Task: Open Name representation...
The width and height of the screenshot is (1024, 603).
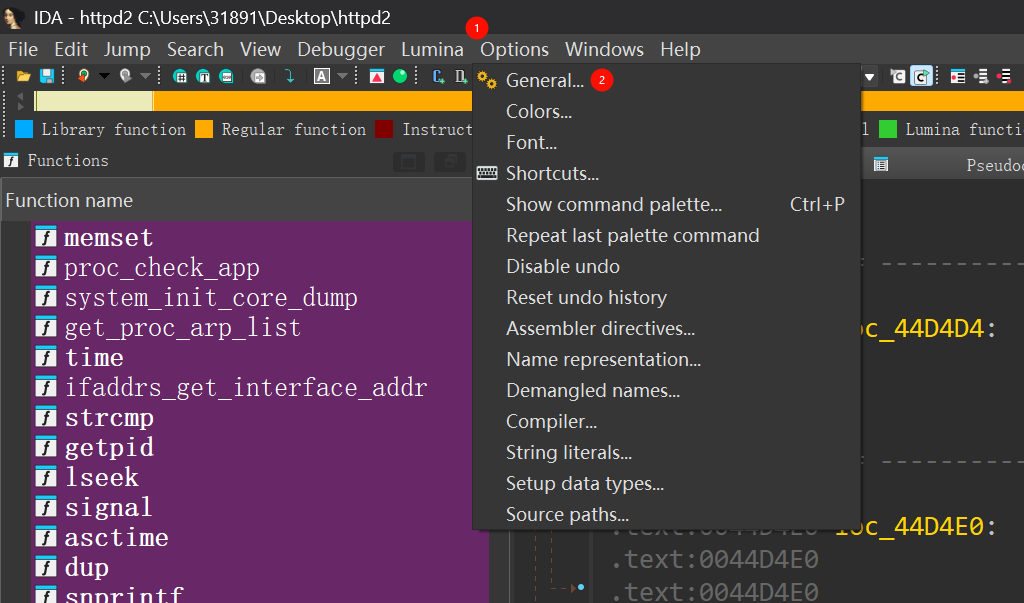Action: pos(667,359)
